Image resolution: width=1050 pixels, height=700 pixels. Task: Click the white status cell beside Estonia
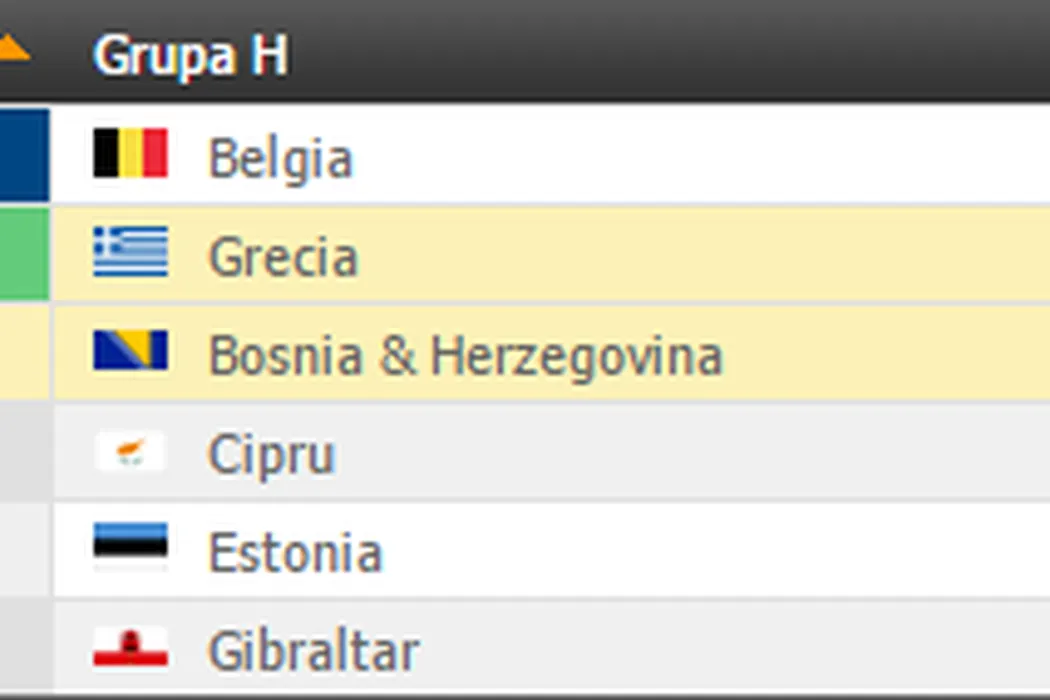click(x=24, y=550)
